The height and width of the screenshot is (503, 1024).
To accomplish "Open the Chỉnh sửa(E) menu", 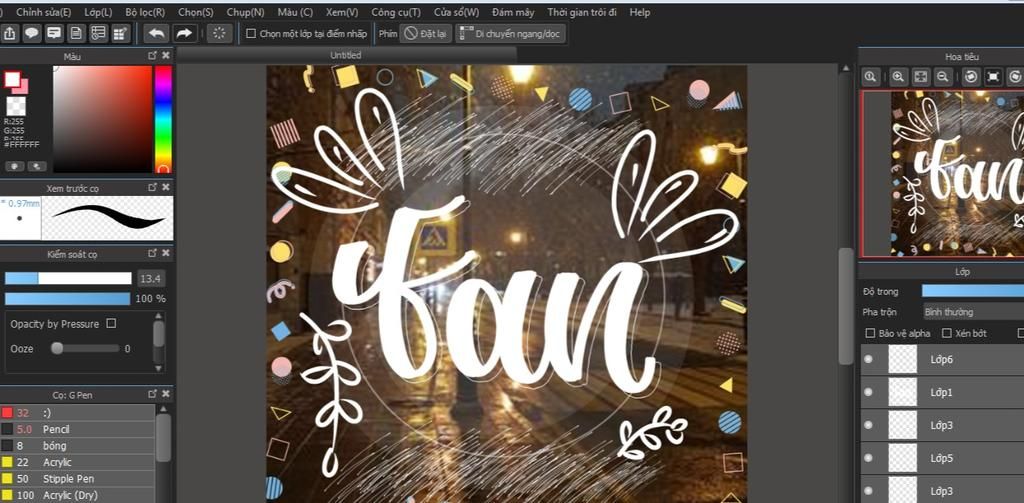I will (43, 12).
